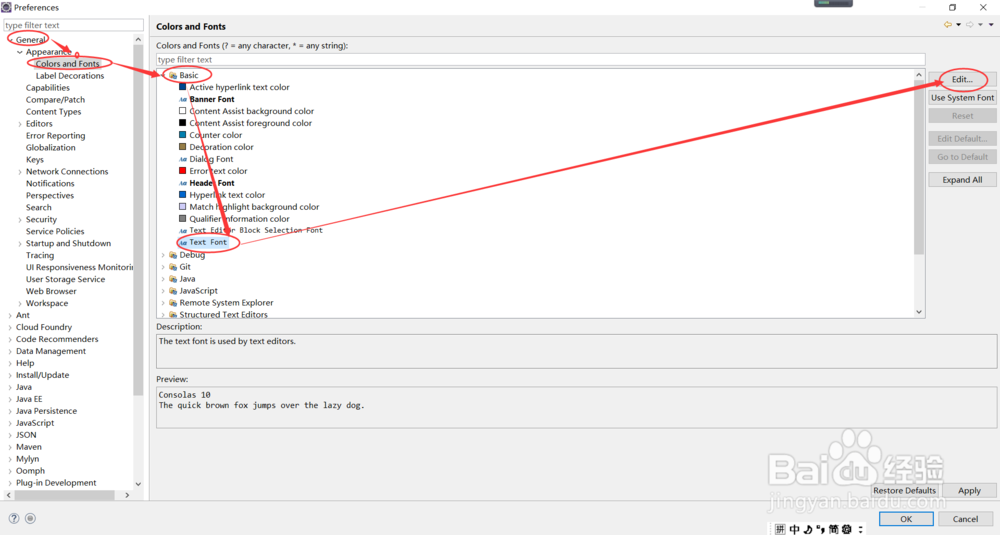Screen dimensions: 1000x535
Task: Click the IME Chinese input mode indicator
Action: tap(794, 529)
